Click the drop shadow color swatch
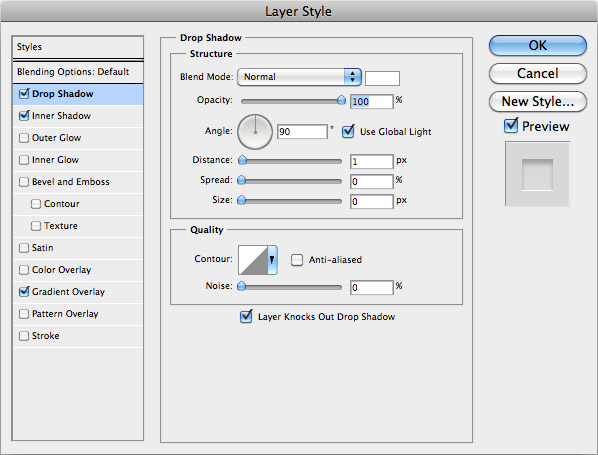The image size is (598, 455). coord(382,78)
